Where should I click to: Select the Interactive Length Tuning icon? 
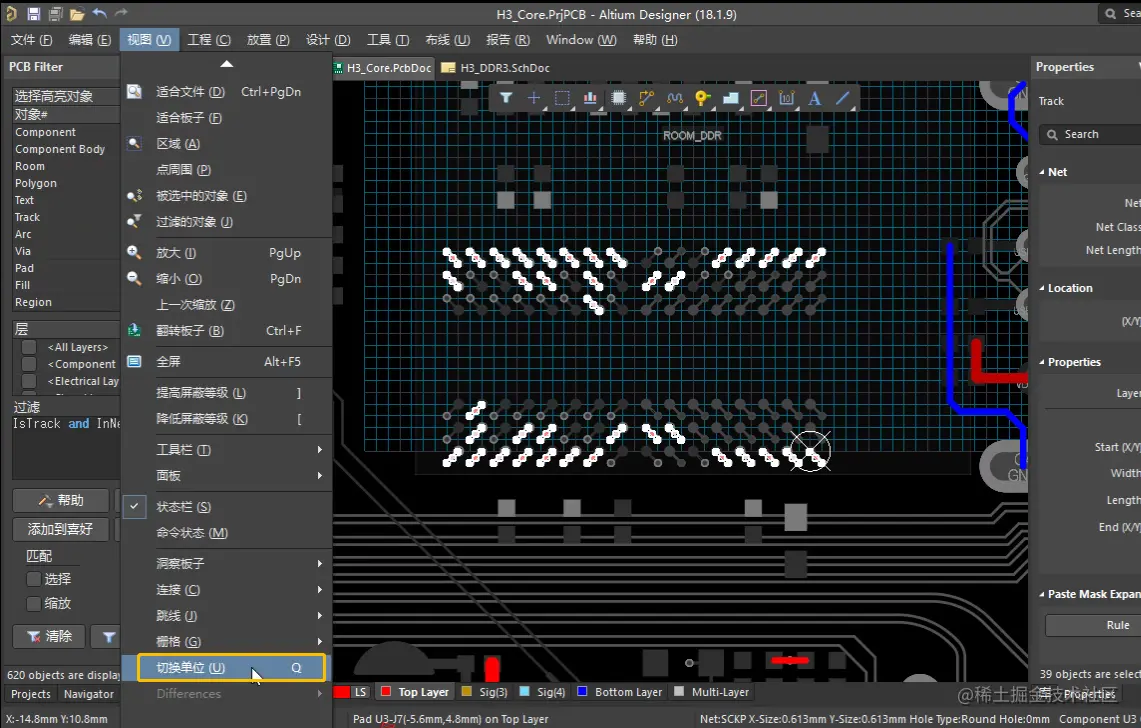[x=675, y=98]
